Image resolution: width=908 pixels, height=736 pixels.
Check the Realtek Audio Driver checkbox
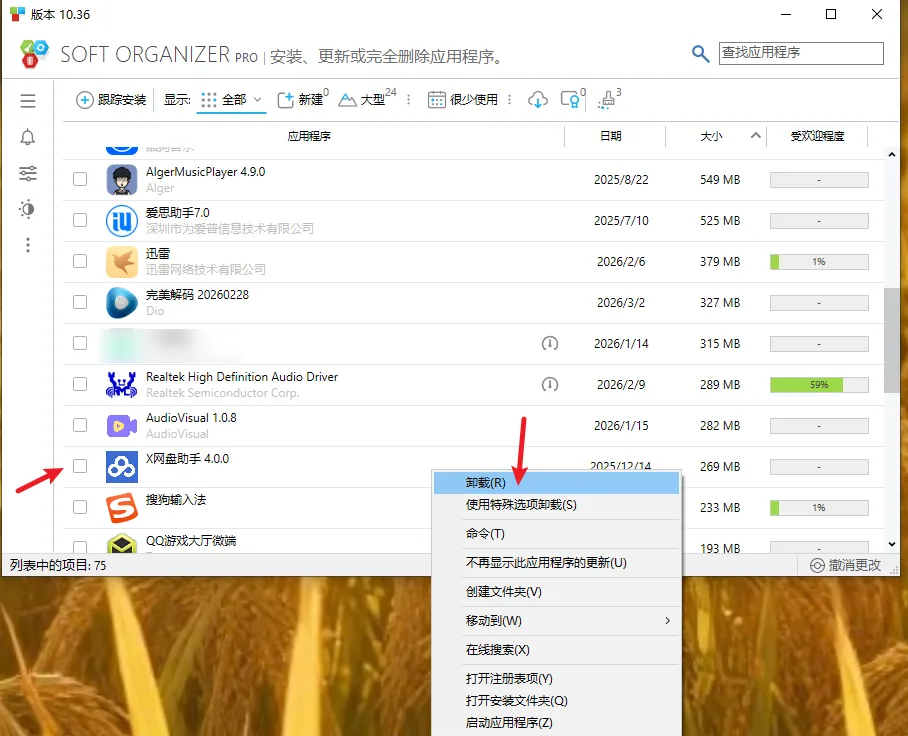80,385
